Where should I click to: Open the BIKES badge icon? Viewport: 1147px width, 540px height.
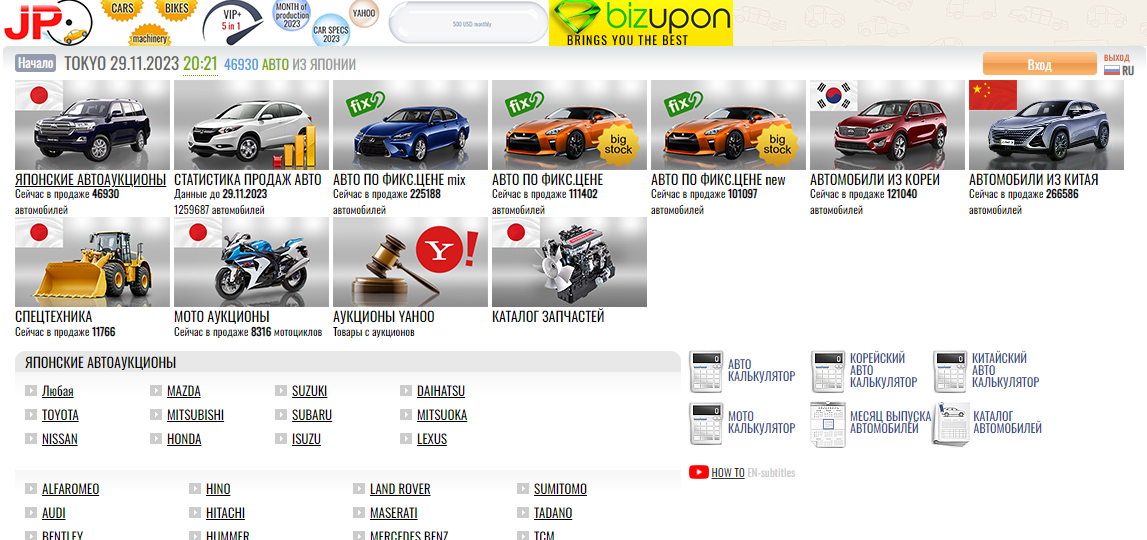click(x=176, y=9)
